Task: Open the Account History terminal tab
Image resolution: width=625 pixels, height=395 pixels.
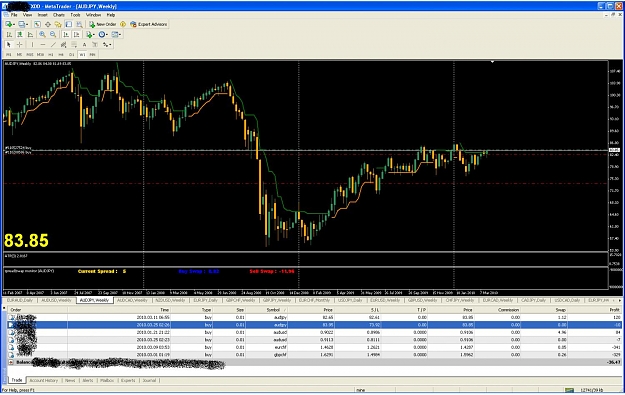Action: (43, 380)
